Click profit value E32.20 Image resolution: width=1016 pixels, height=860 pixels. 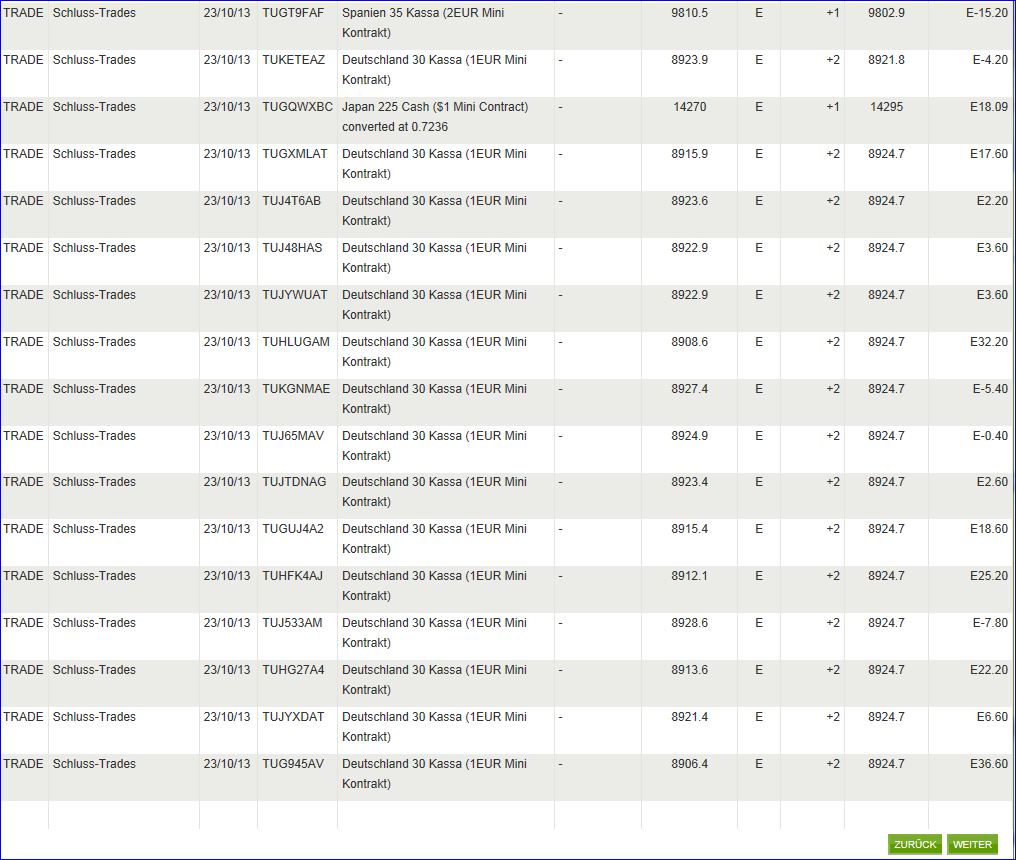(x=989, y=342)
